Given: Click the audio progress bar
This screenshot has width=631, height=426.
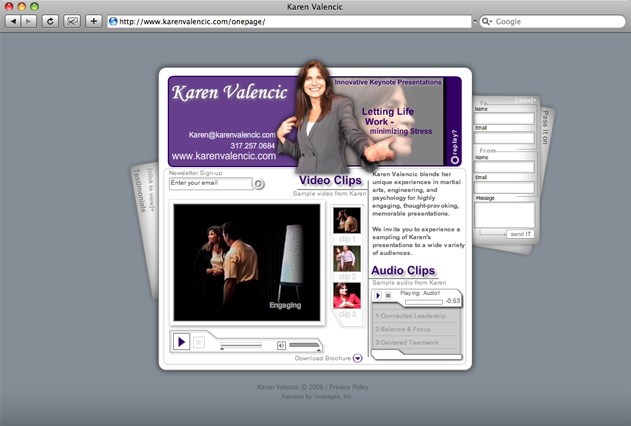Looking at the screenshot, I should pyautogui.click(x=424, y=302).
